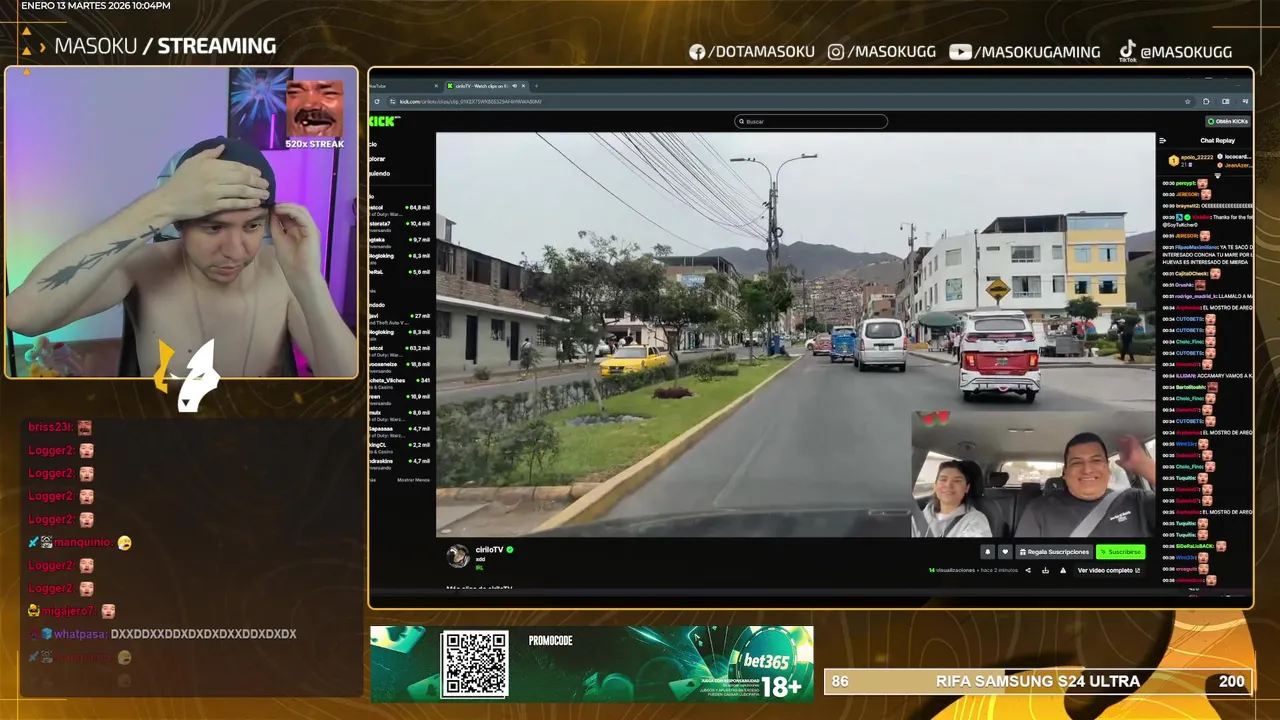The image size is (1280, 720).
Task: Close the cirilloTV browser tab
Action: pos(523,86)
